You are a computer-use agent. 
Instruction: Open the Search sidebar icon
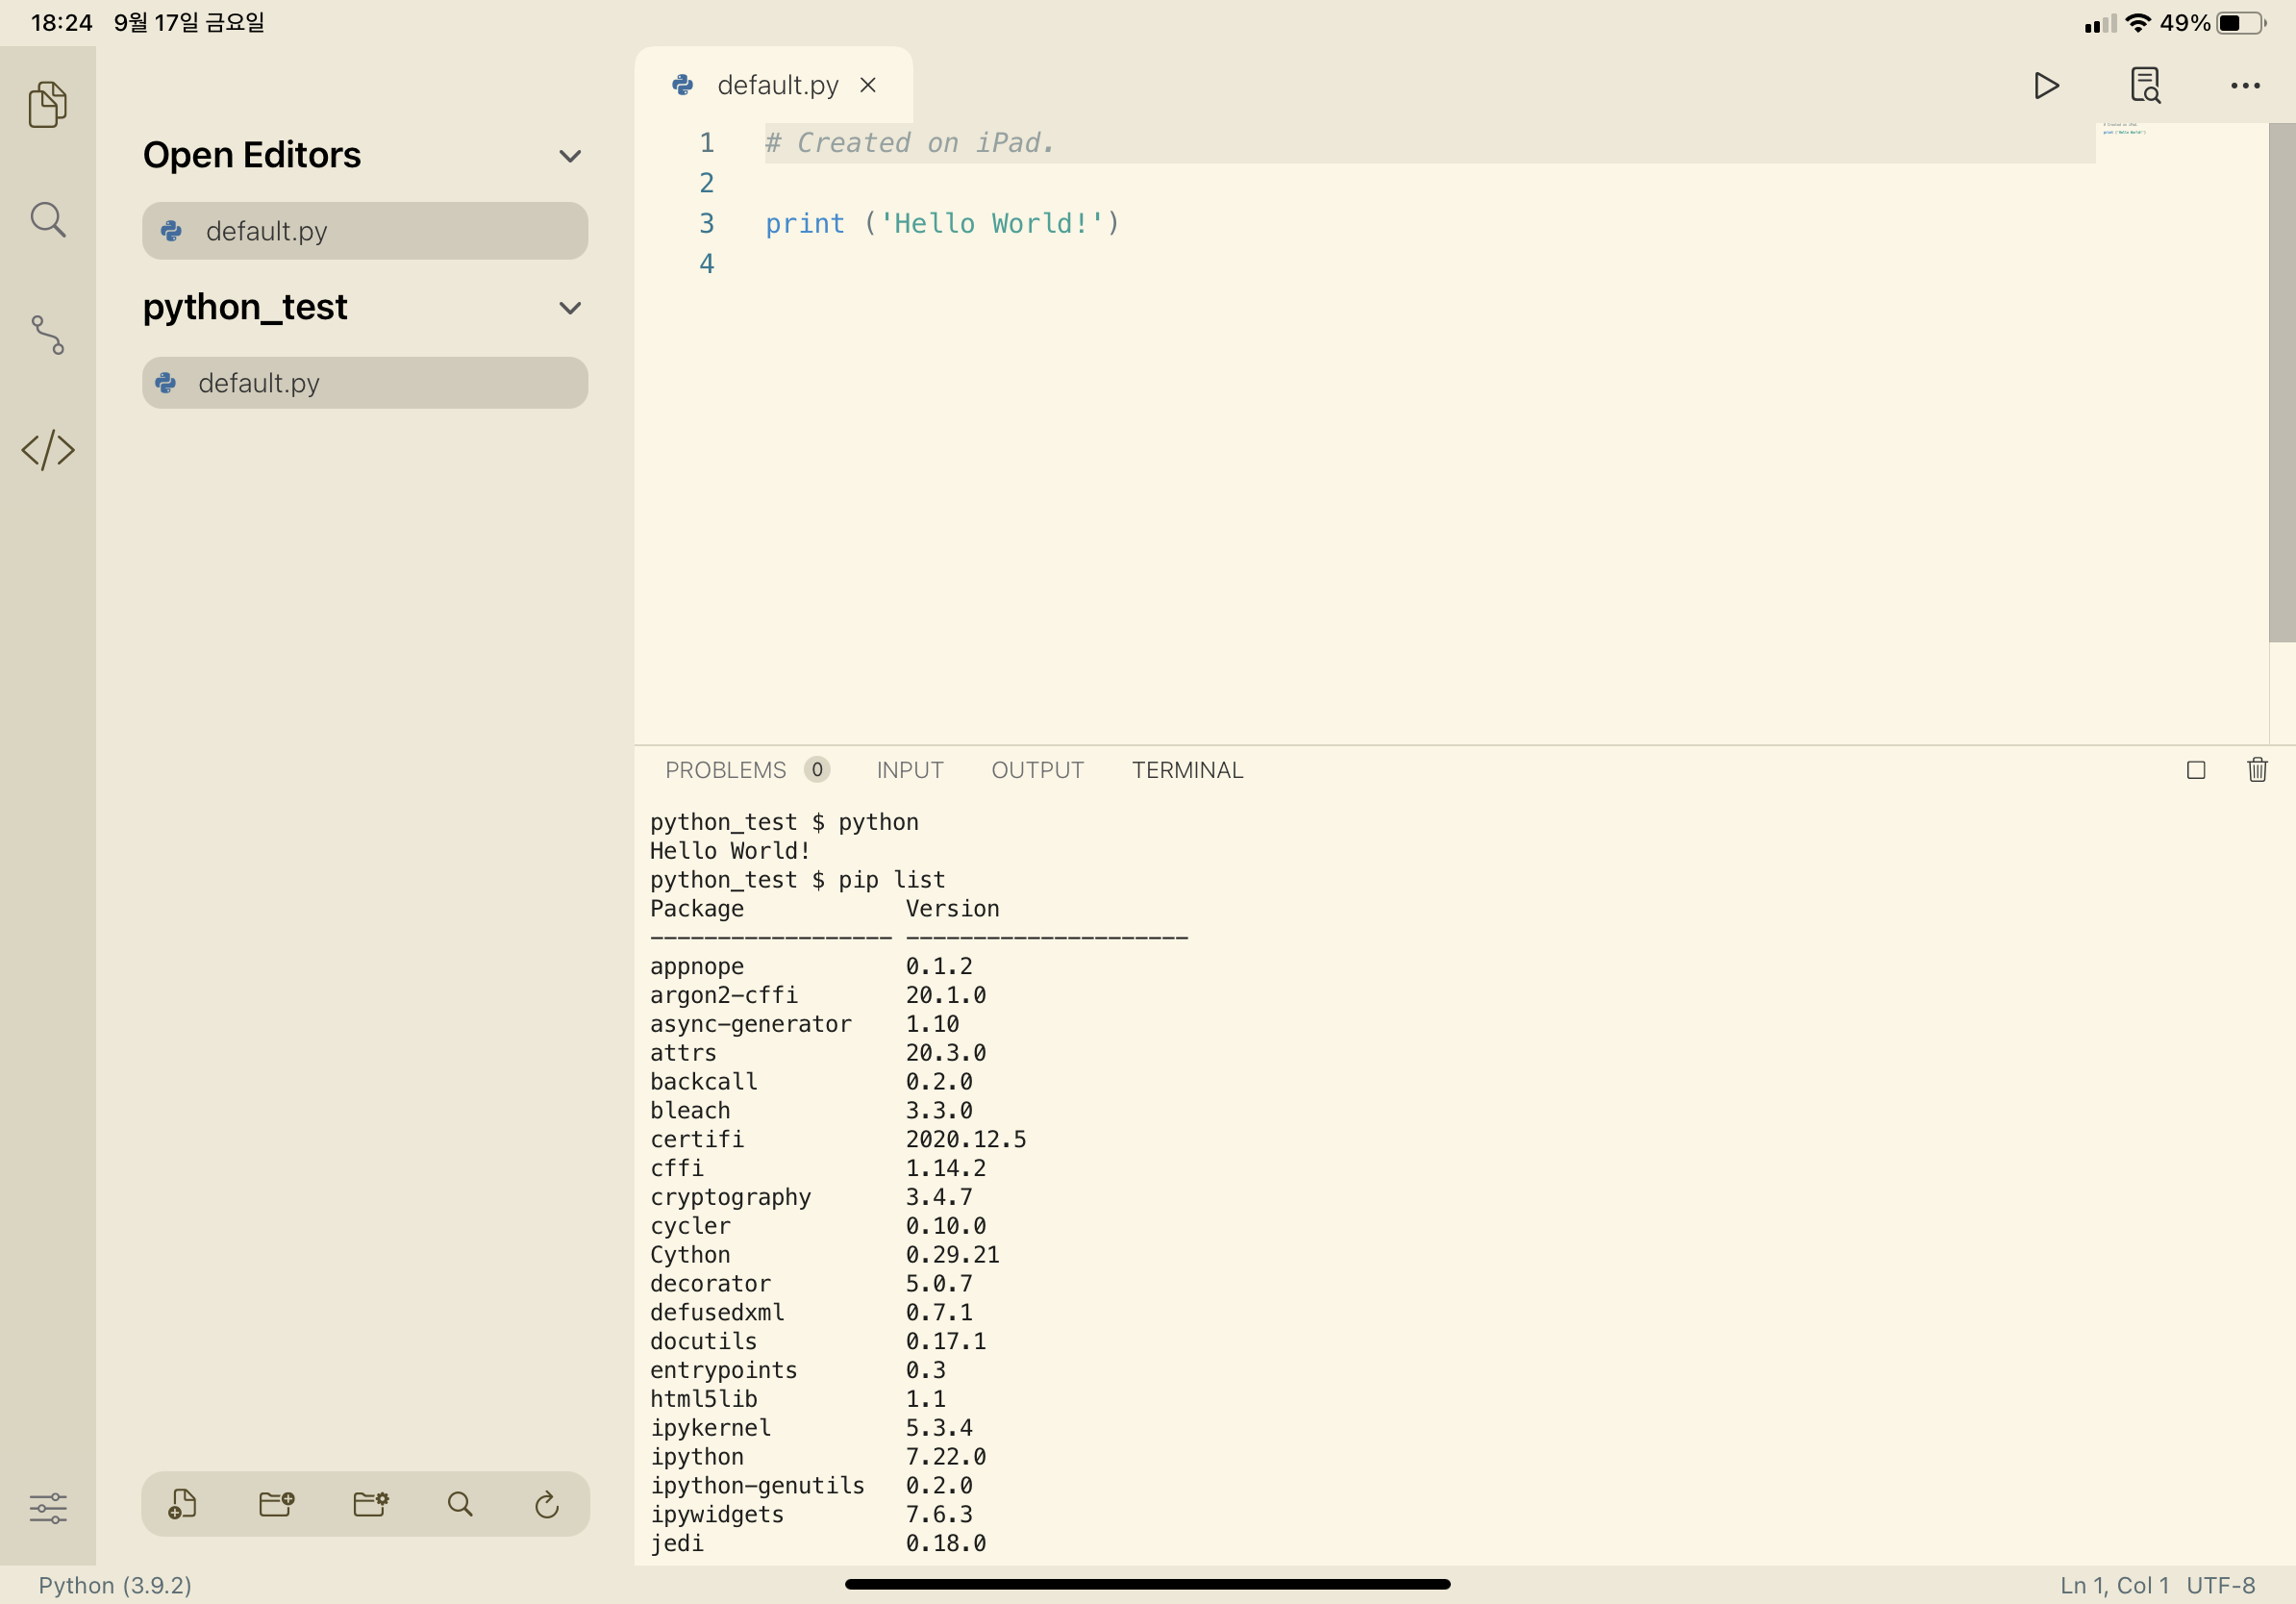pyautogui.click(x=47, y=220)
